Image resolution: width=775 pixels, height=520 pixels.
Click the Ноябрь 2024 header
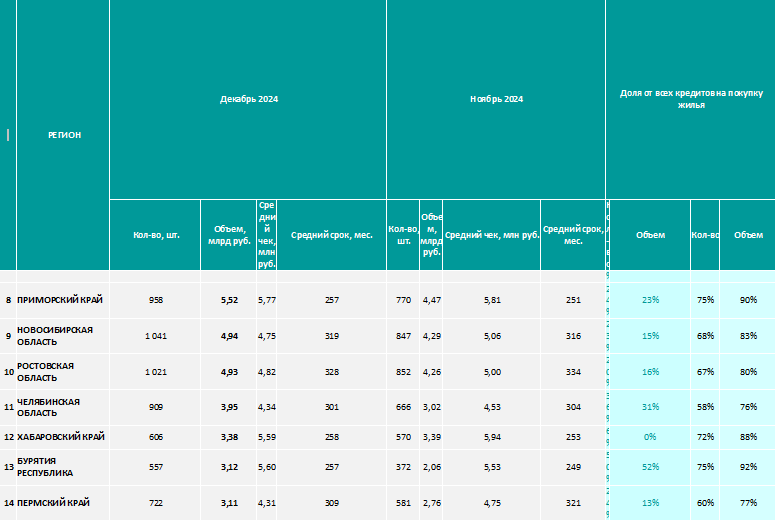496,99
